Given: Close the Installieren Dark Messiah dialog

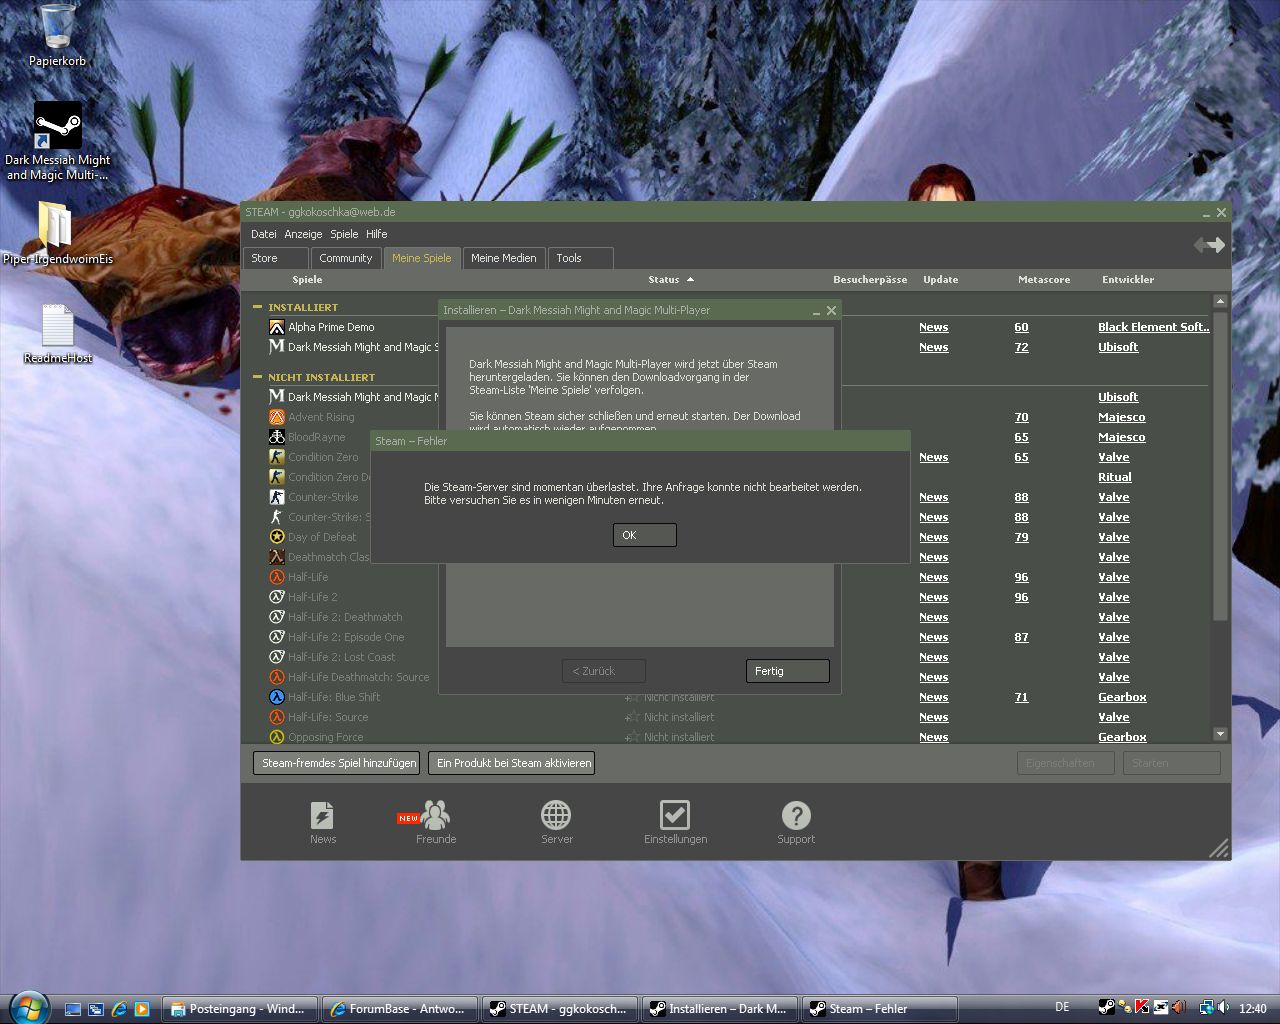Looking at the screenshot, I should 831,310.
